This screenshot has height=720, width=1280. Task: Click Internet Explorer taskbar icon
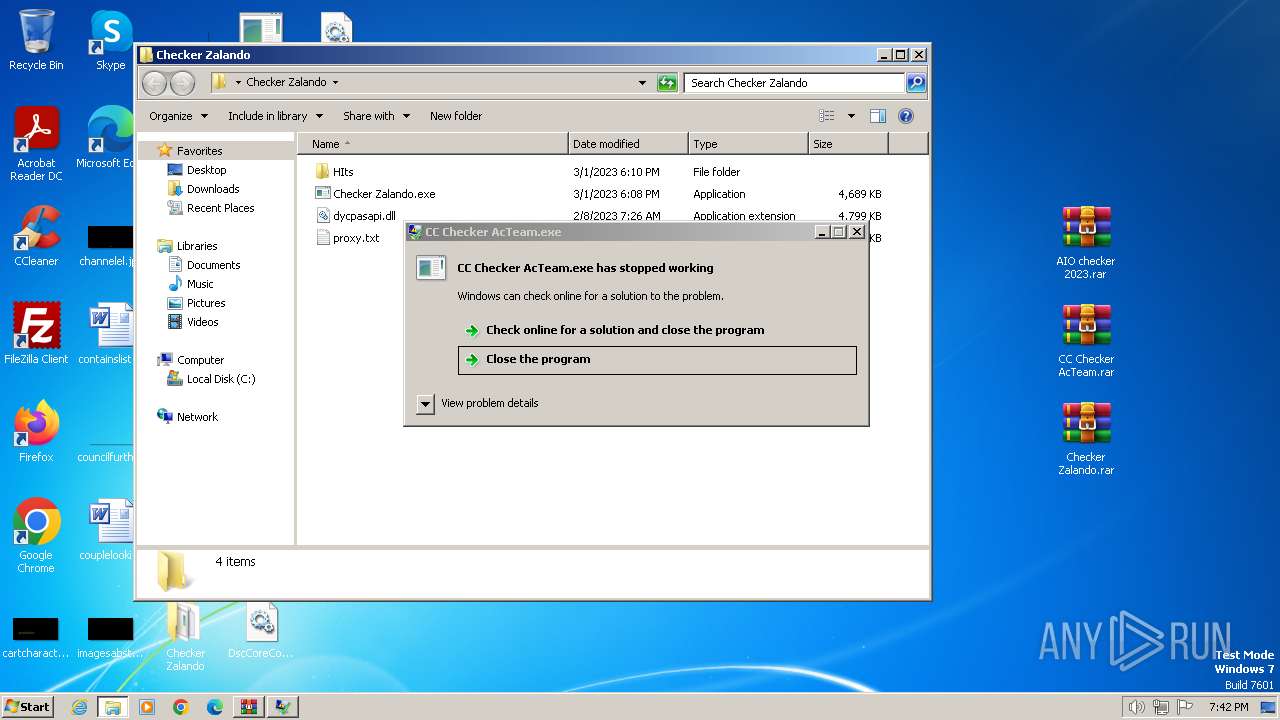pos(79,707)
